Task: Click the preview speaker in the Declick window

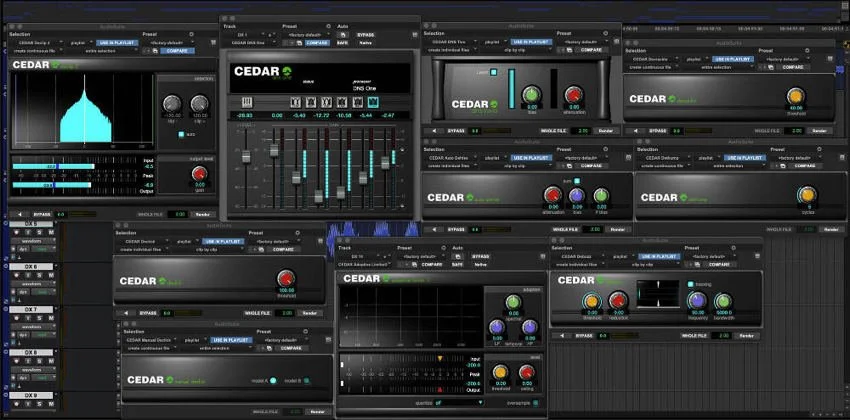Action: point(125,313)
